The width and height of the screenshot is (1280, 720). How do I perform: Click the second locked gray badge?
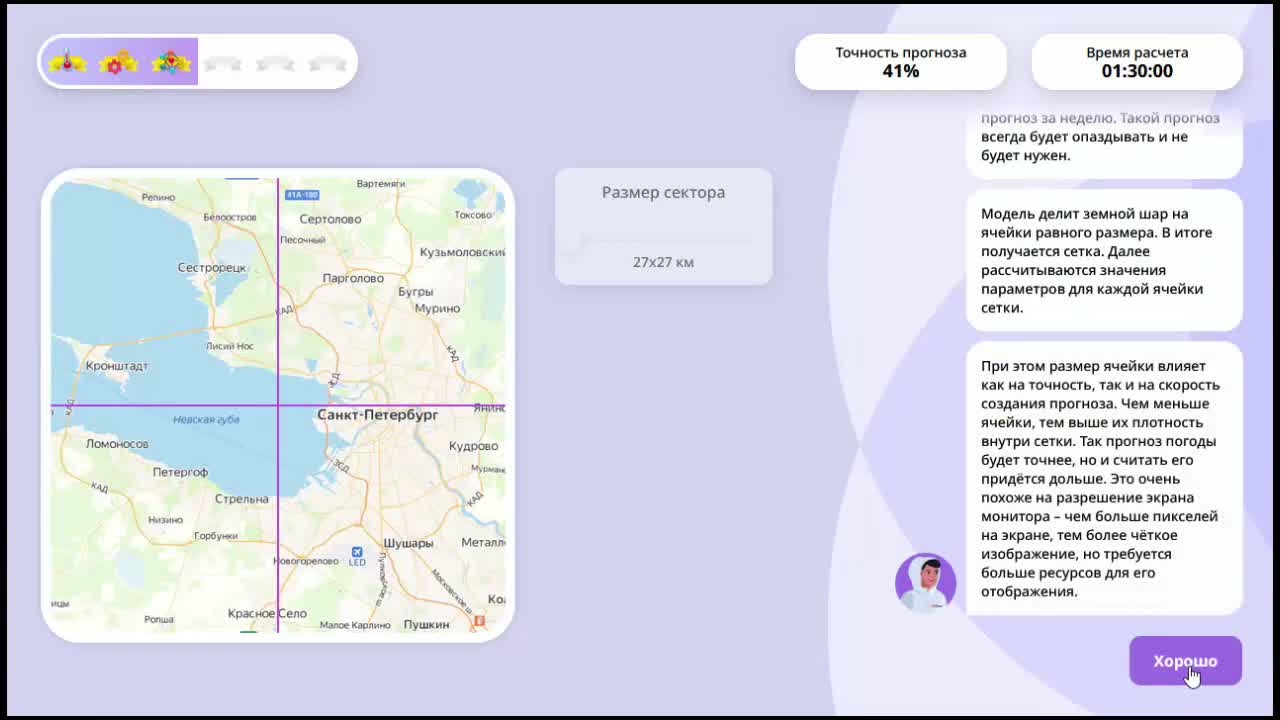tap(275, 63)
